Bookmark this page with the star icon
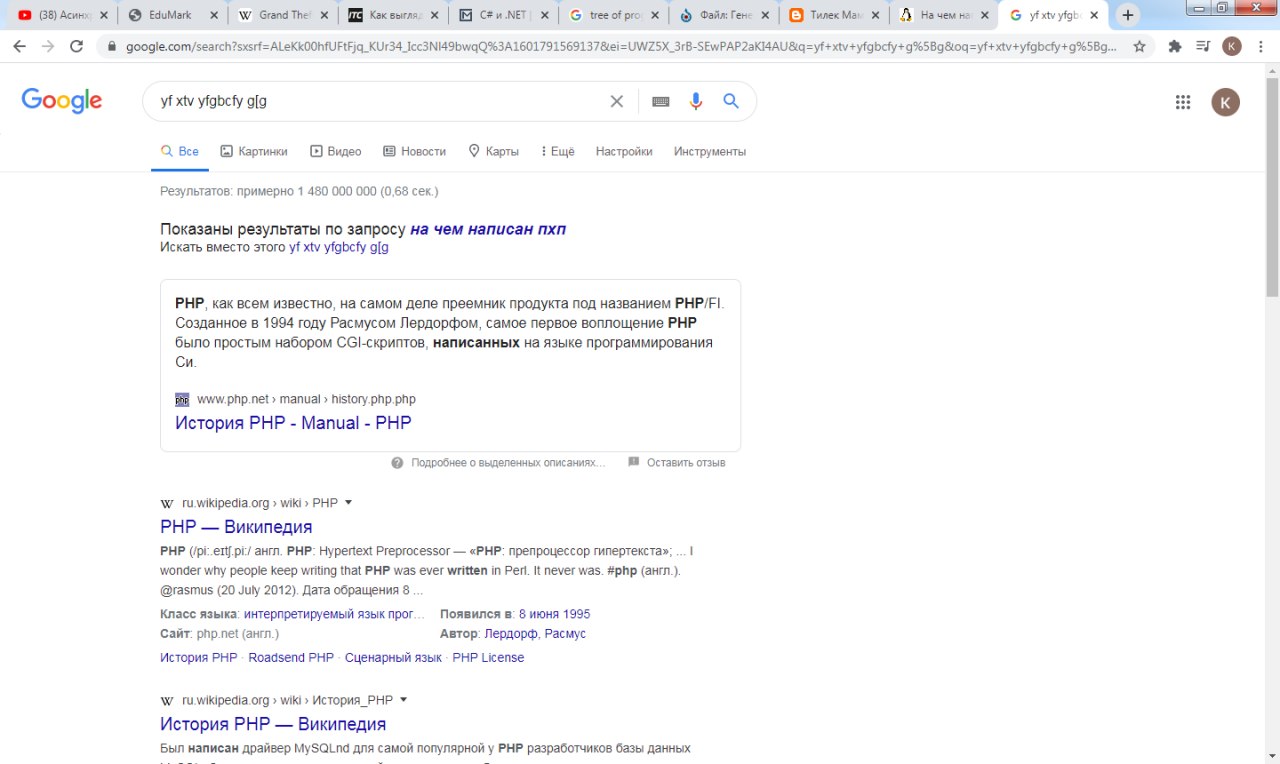The height and width of the screenshot is (764, 1280). 1139,46
